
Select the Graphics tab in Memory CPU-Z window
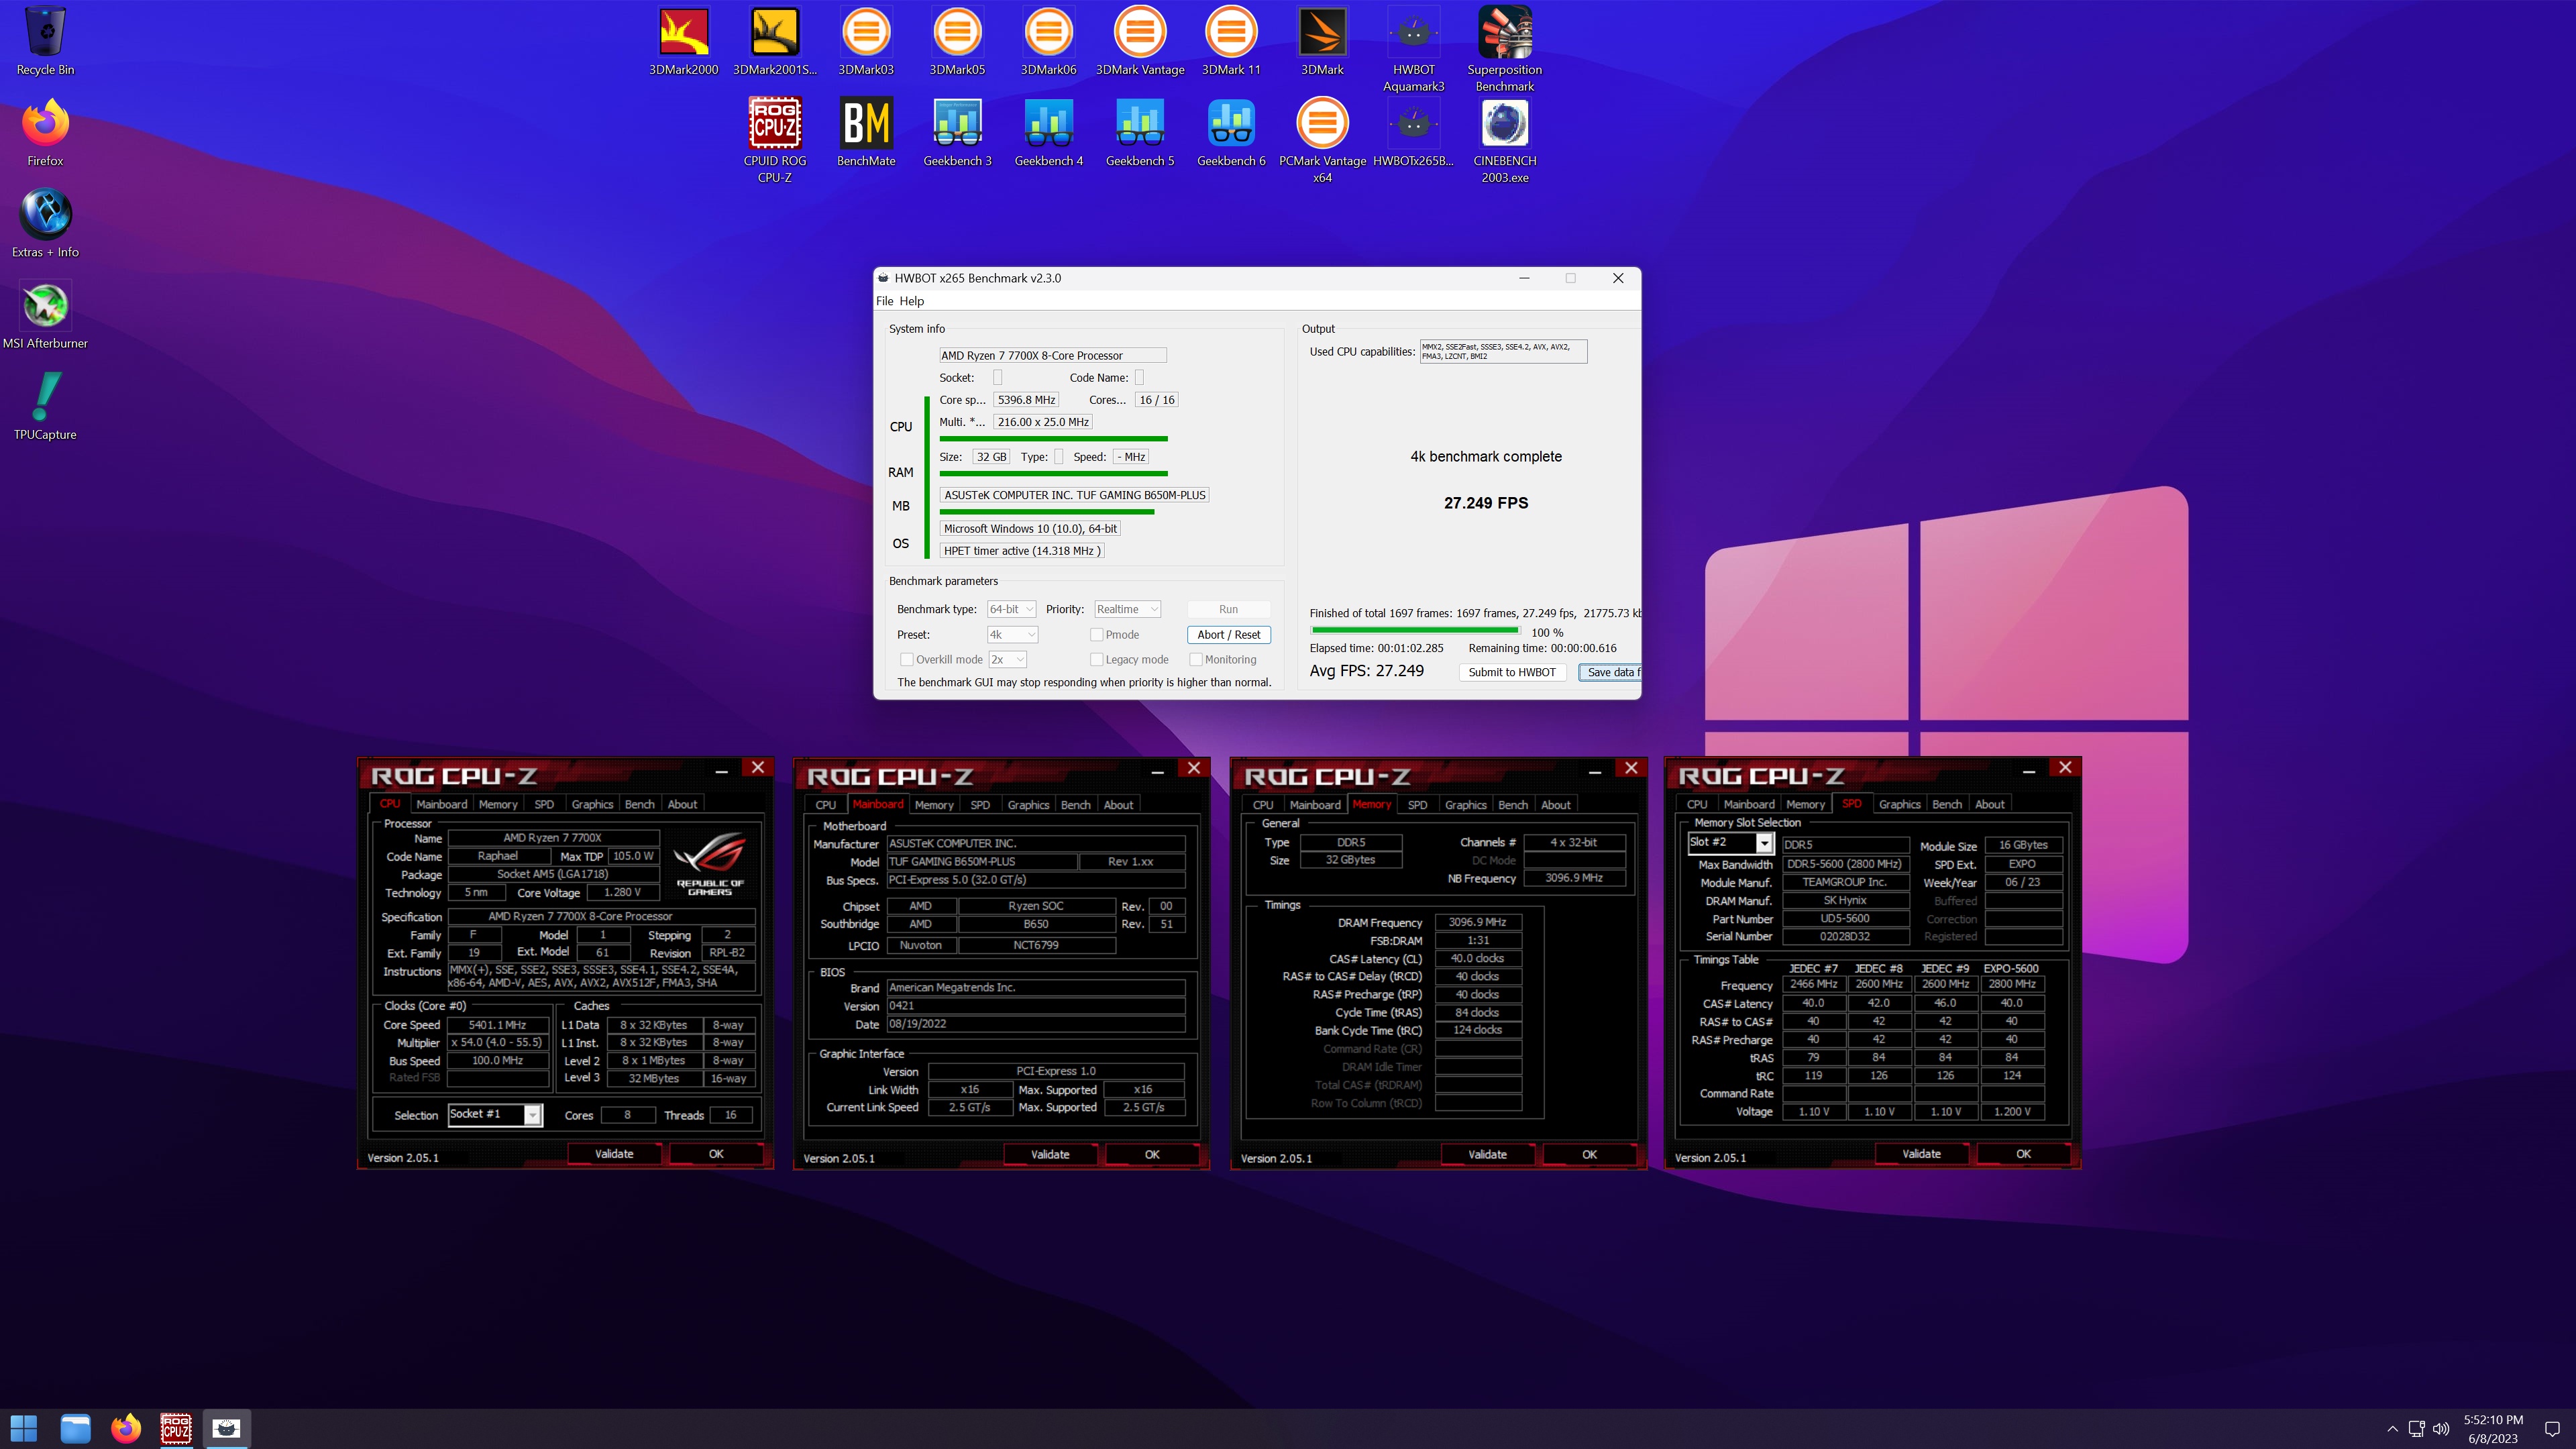[1465, 805]
